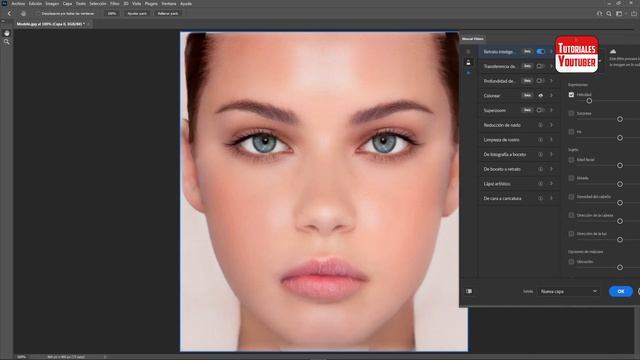Click the hand icon in options bar
Image resolution: width=640 pixels, height=360 pixels.
pos(23,13)
